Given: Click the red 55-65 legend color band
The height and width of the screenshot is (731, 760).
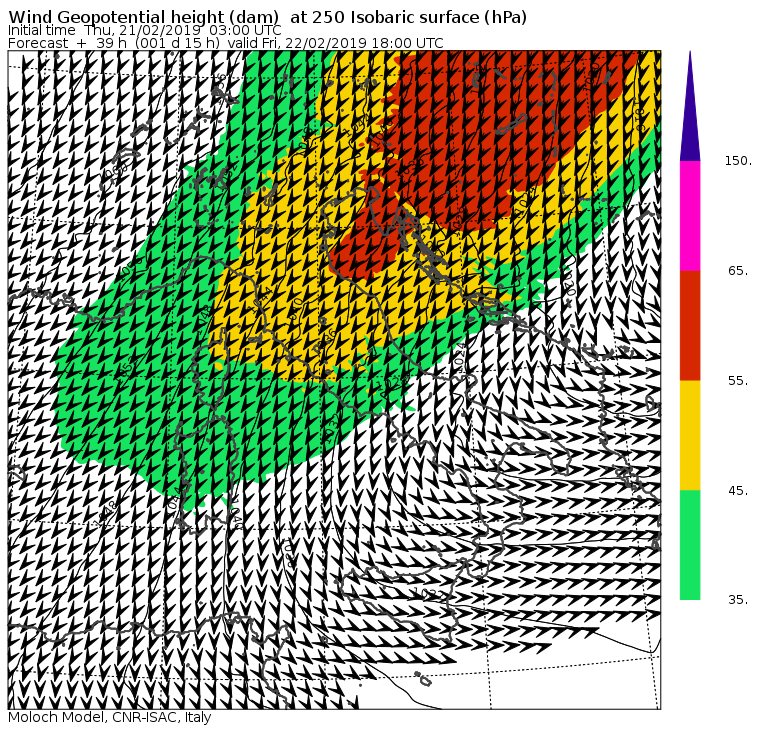Looking at the screenshot, I should click(690, 325).
